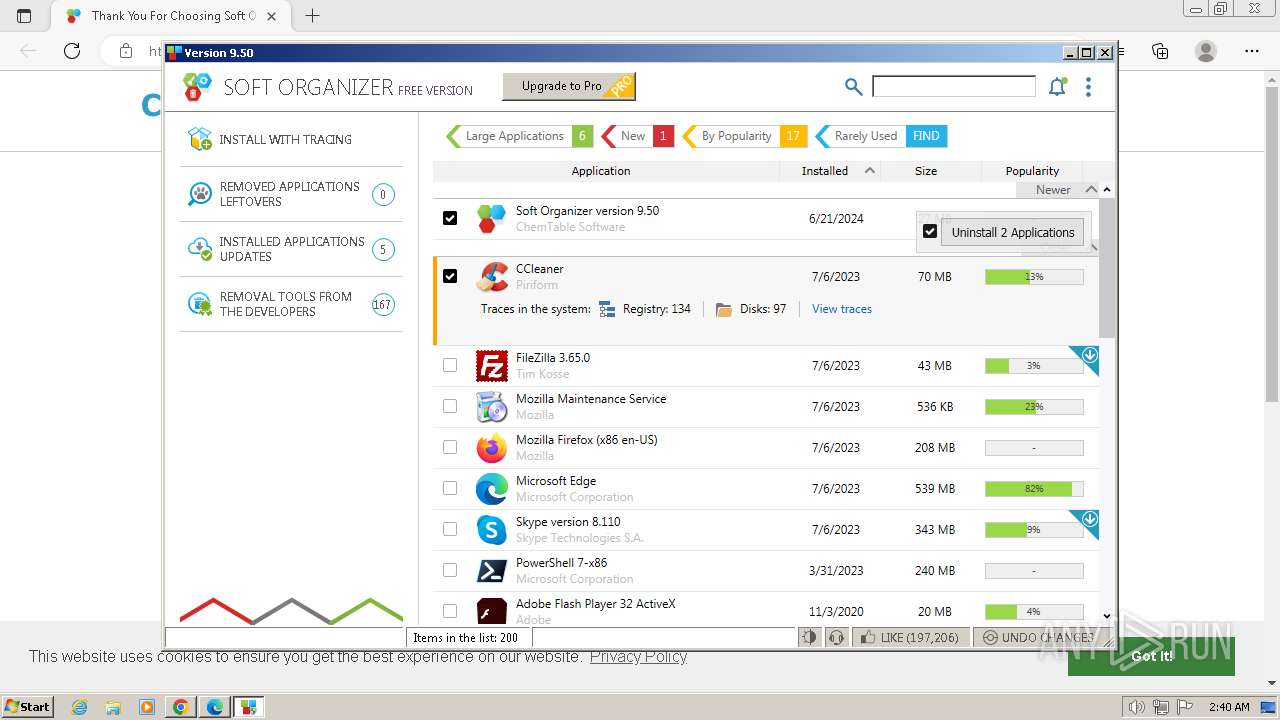Toggle the contrast theme icon in status bar
1280x720 pixels.
click(x=810, y=637)
